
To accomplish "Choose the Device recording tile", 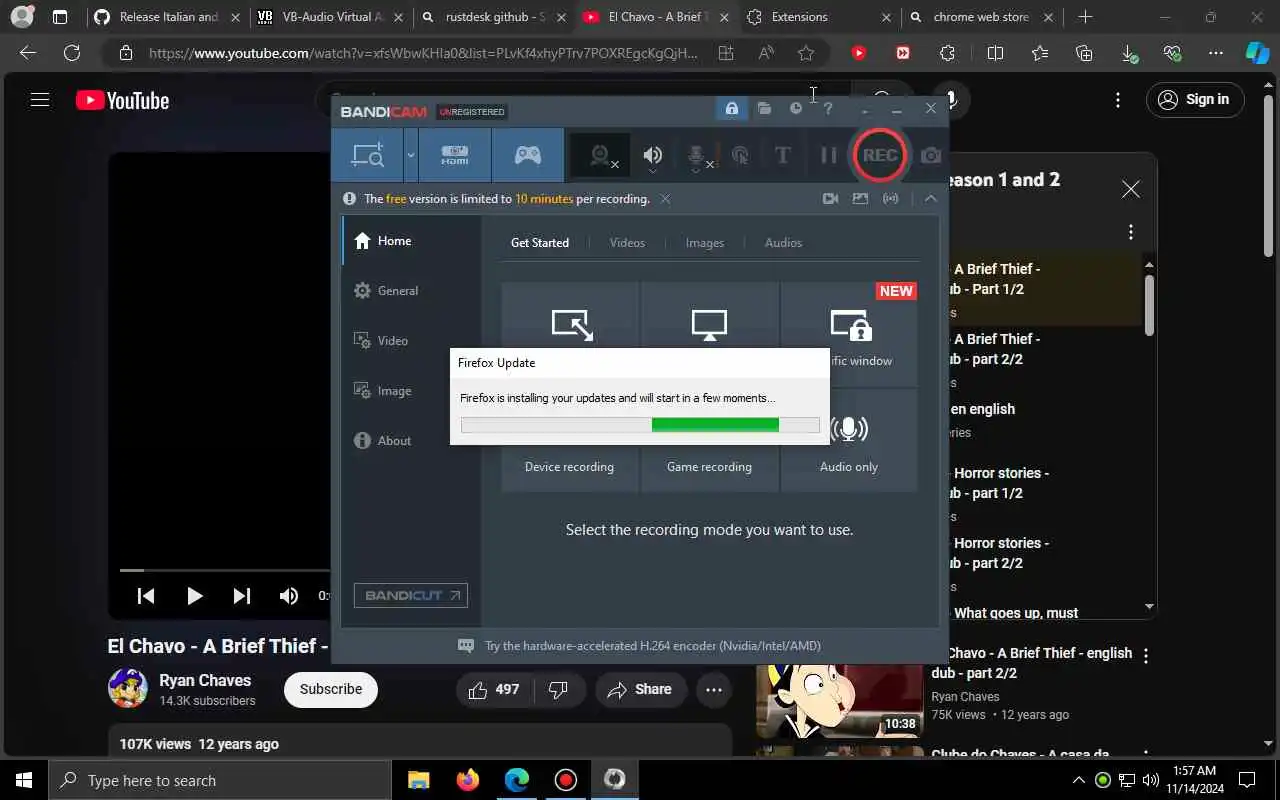I will [569, 465].
